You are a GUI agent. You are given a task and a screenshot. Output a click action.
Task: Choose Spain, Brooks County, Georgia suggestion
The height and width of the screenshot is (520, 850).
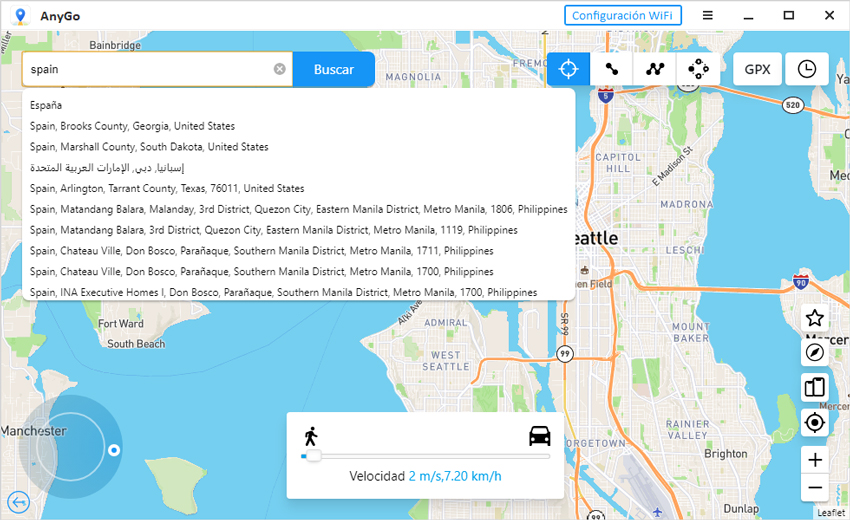coord(132,126)
